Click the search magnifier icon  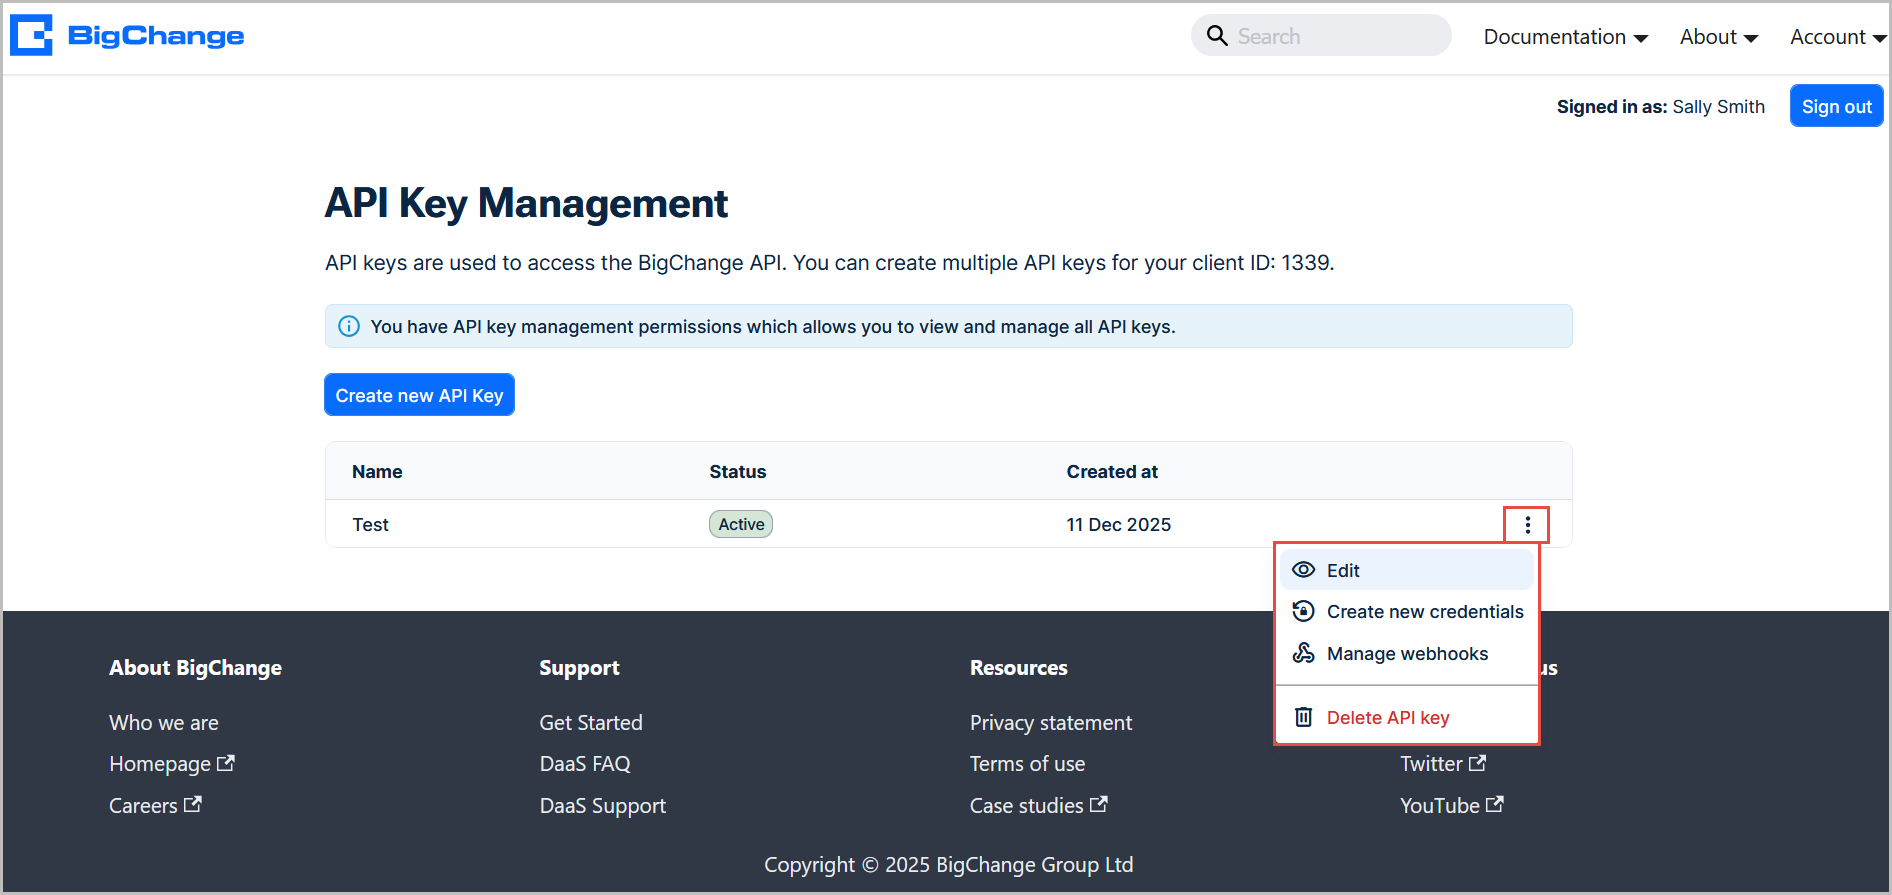(1216, 36)
